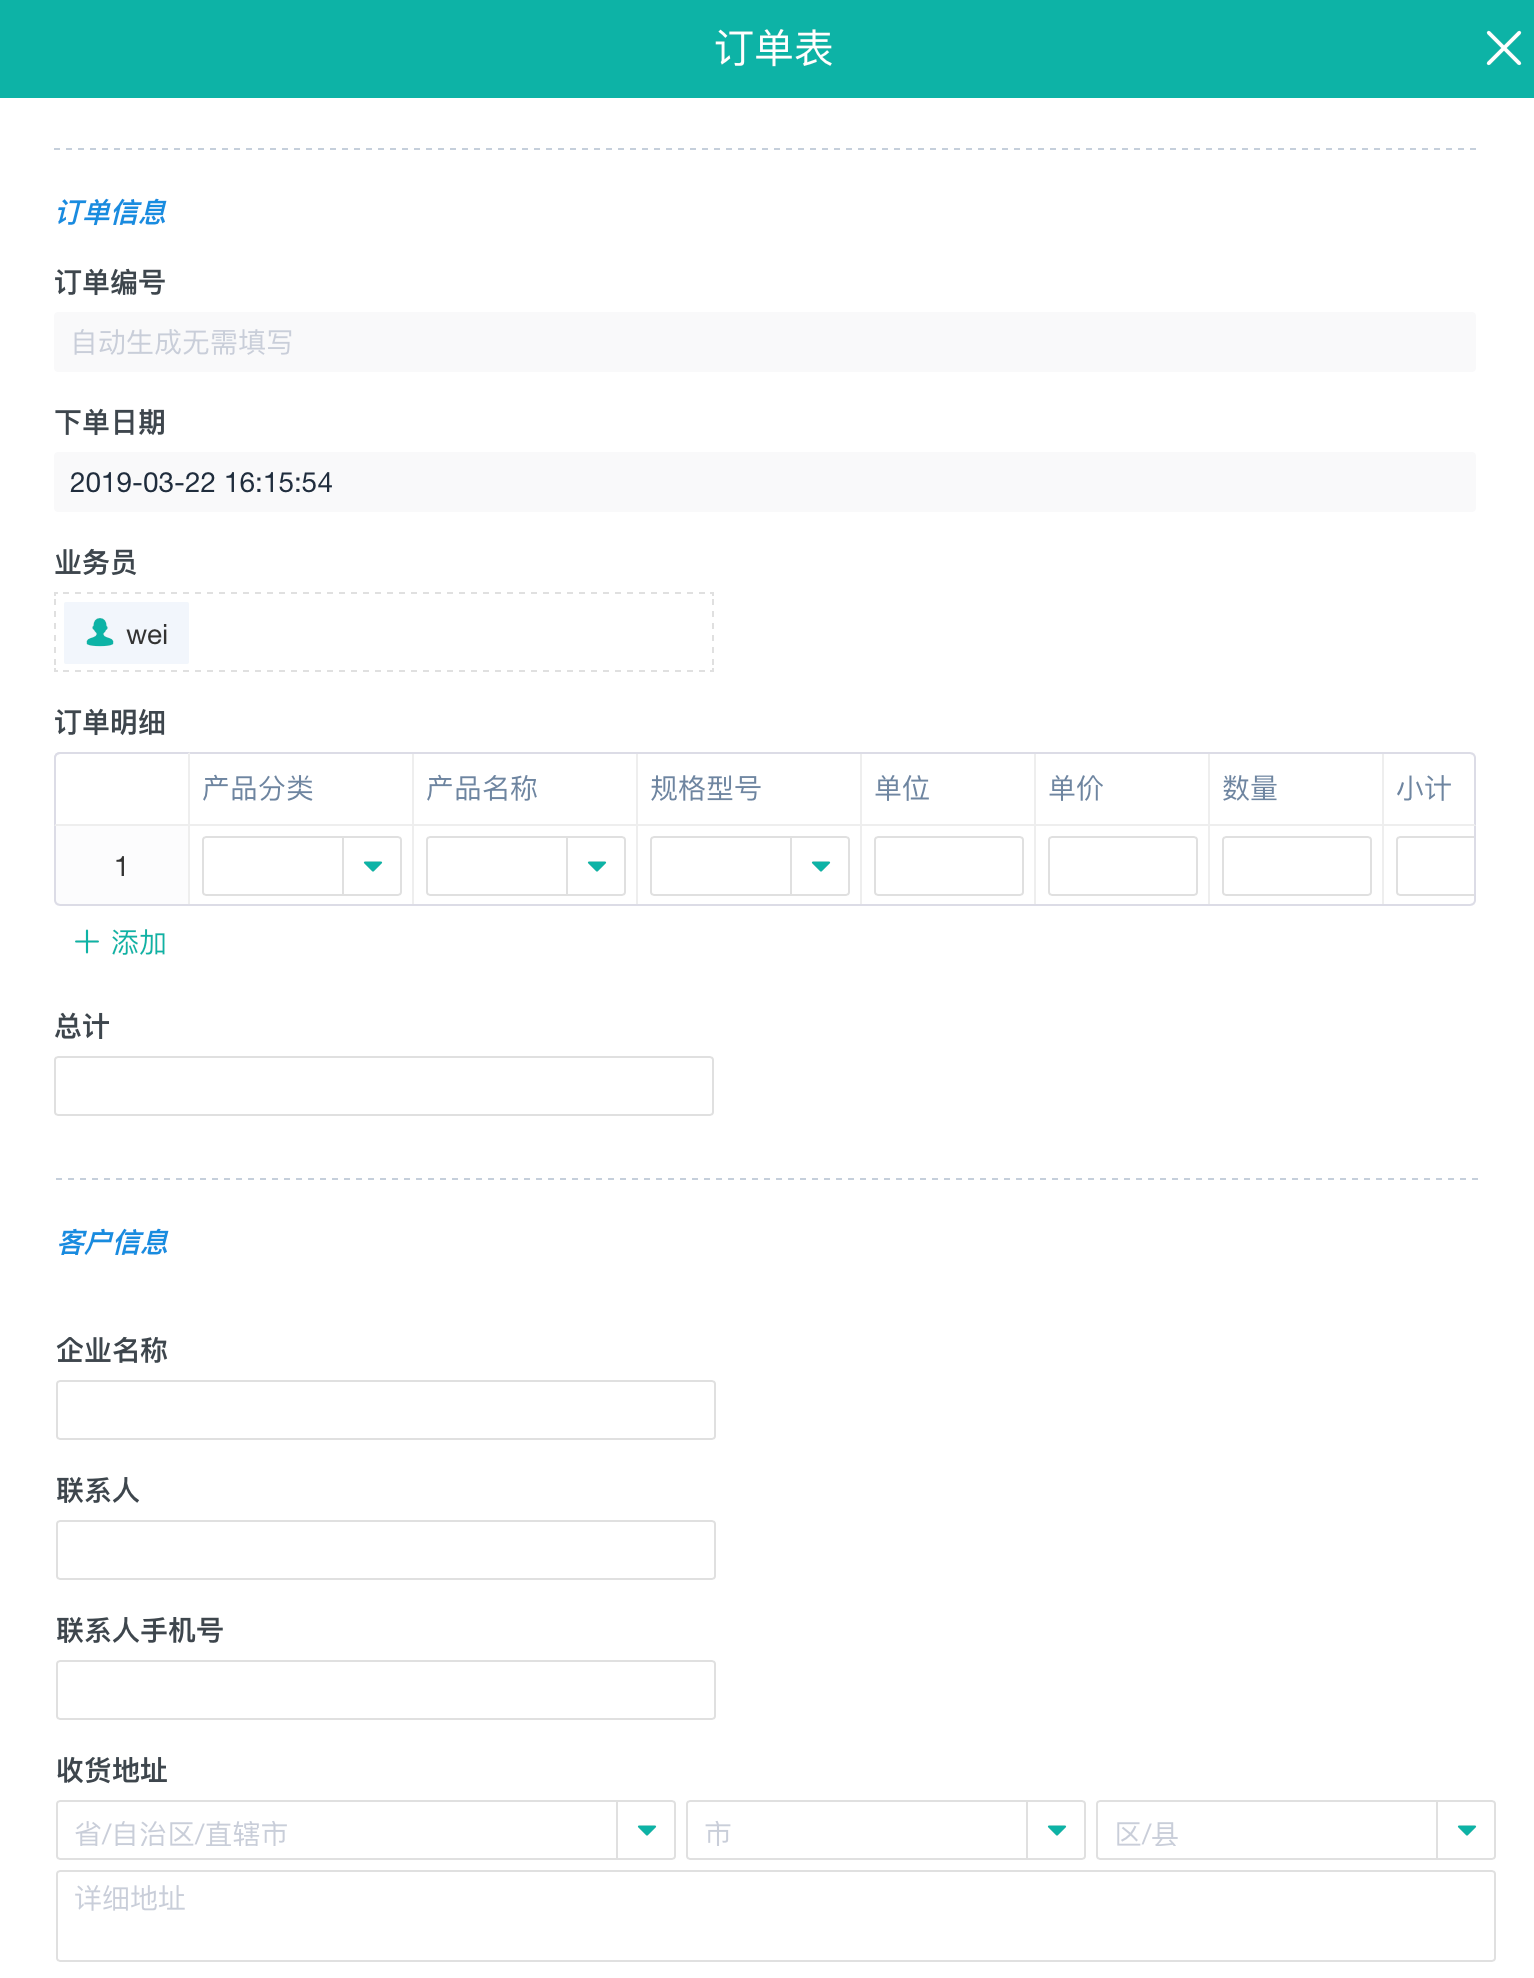Click the 总计 total input field
Screen dimensions: 1534x1978
click(384, 1086)
